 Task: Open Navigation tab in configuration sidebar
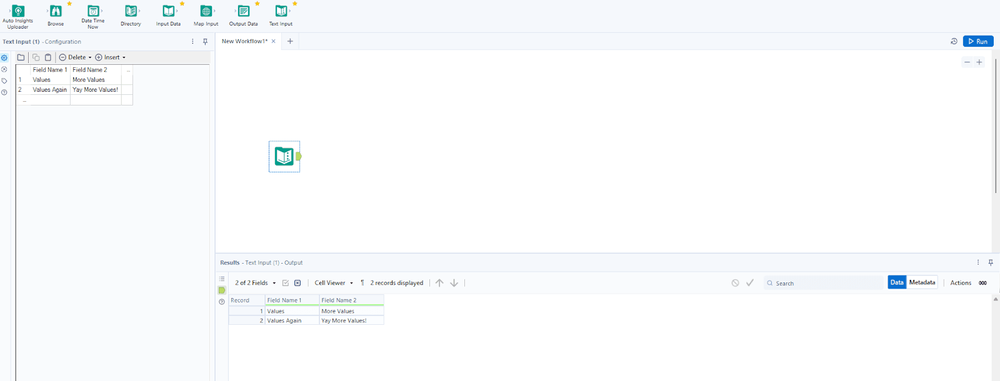(x=4, y=69)
